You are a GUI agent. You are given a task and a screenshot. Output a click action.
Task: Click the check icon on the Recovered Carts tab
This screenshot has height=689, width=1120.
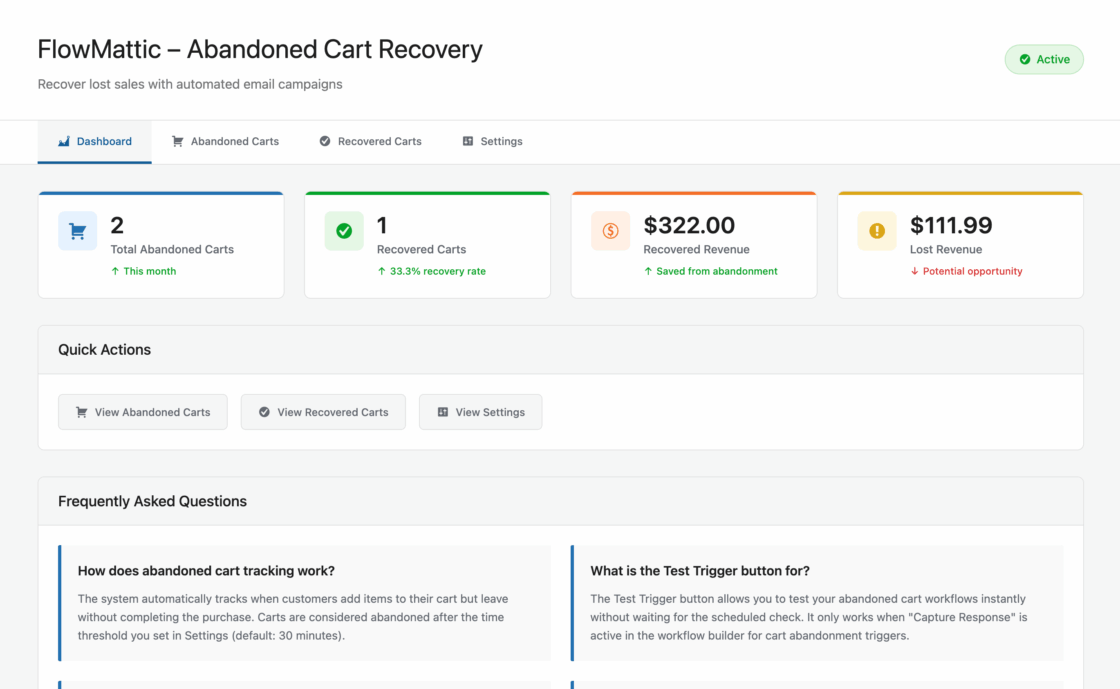coord(325,142)
